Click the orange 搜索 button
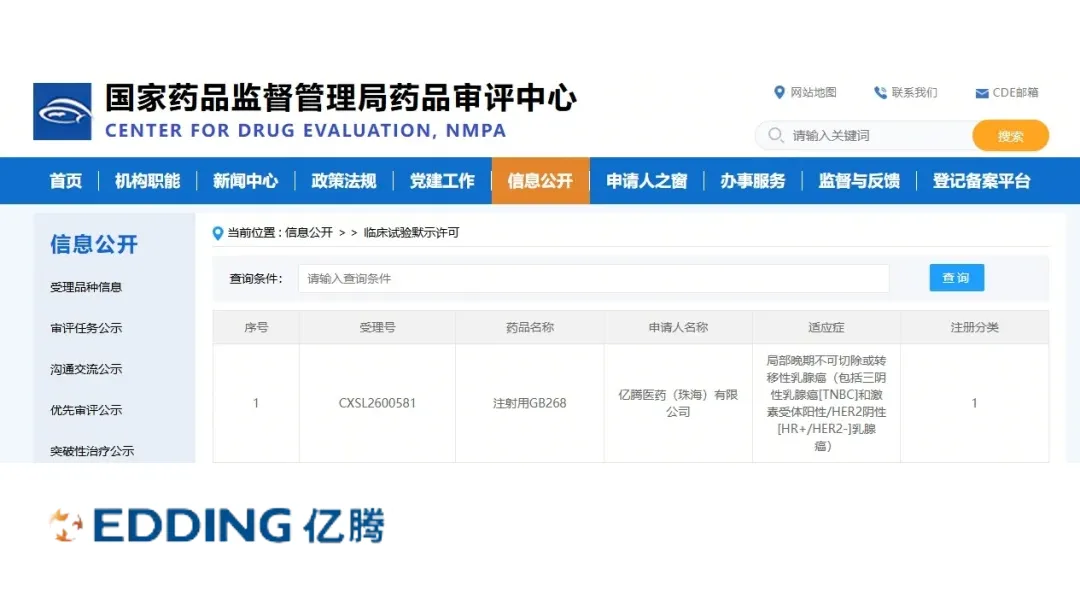This screenshot has width=1080, height=608. coord(1010,136)
